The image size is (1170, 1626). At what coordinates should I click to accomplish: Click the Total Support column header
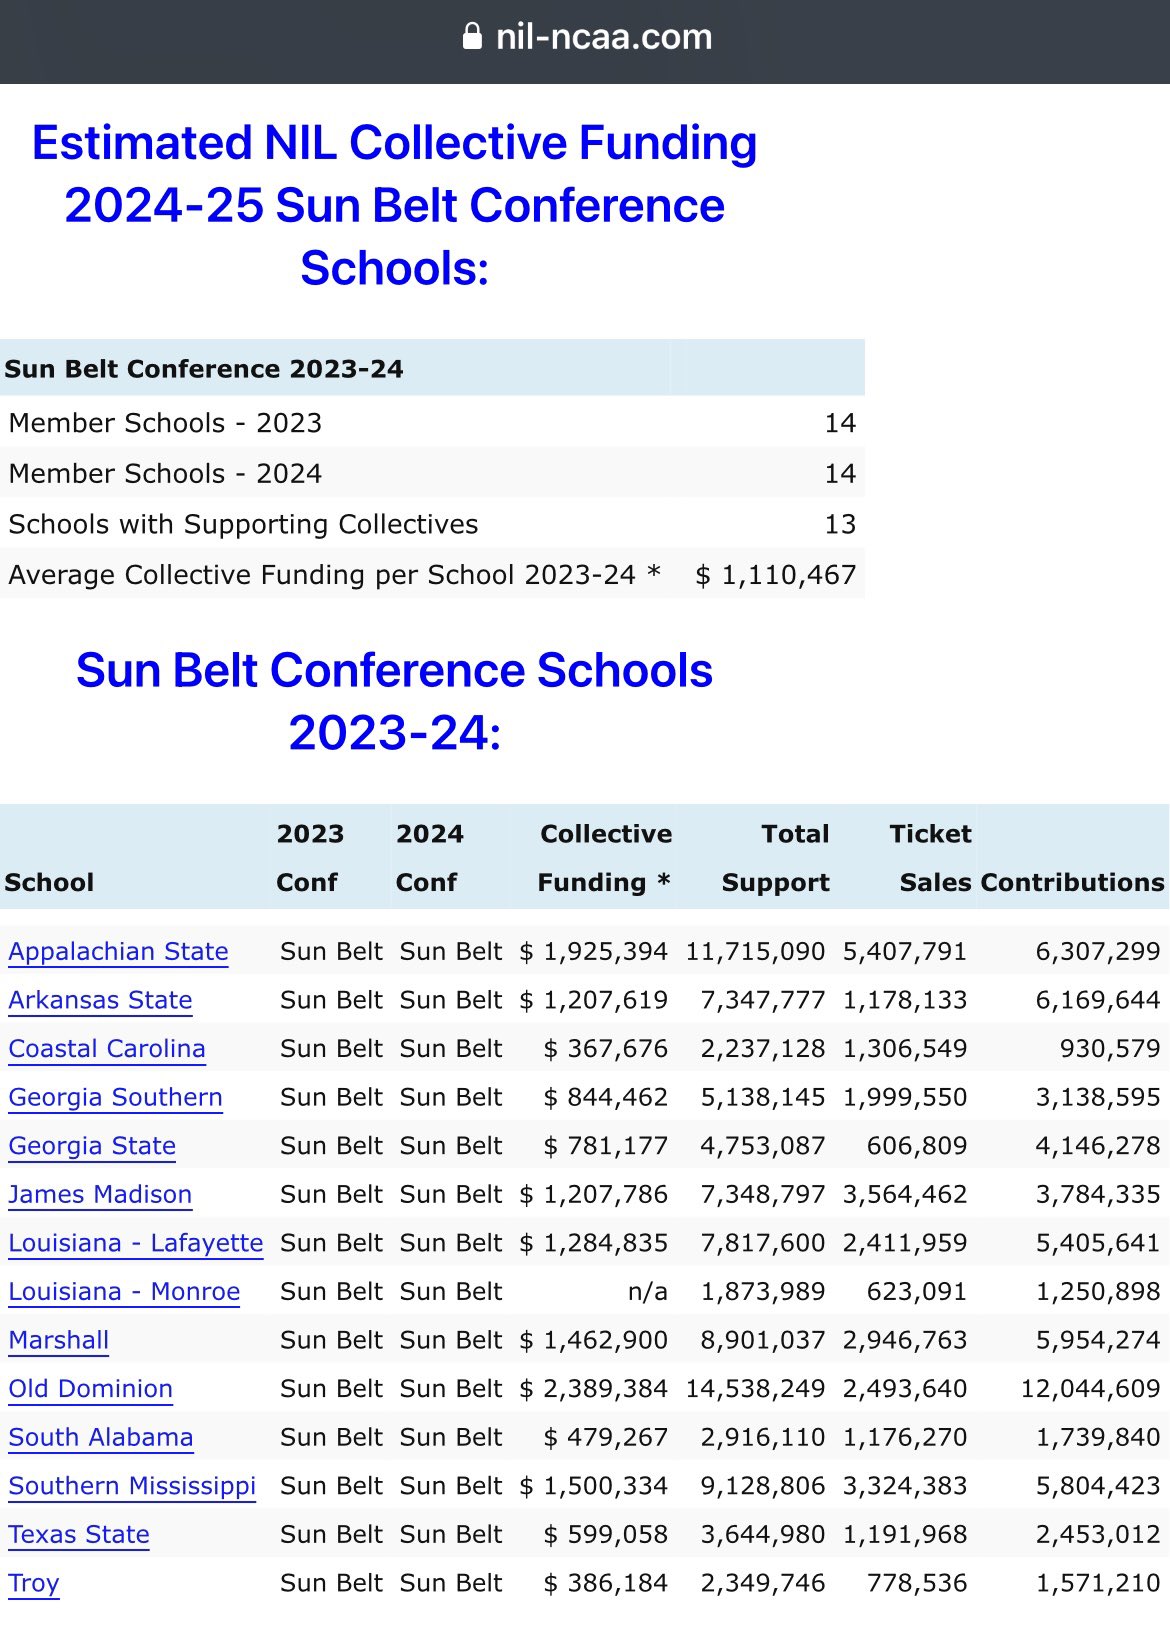776,858
